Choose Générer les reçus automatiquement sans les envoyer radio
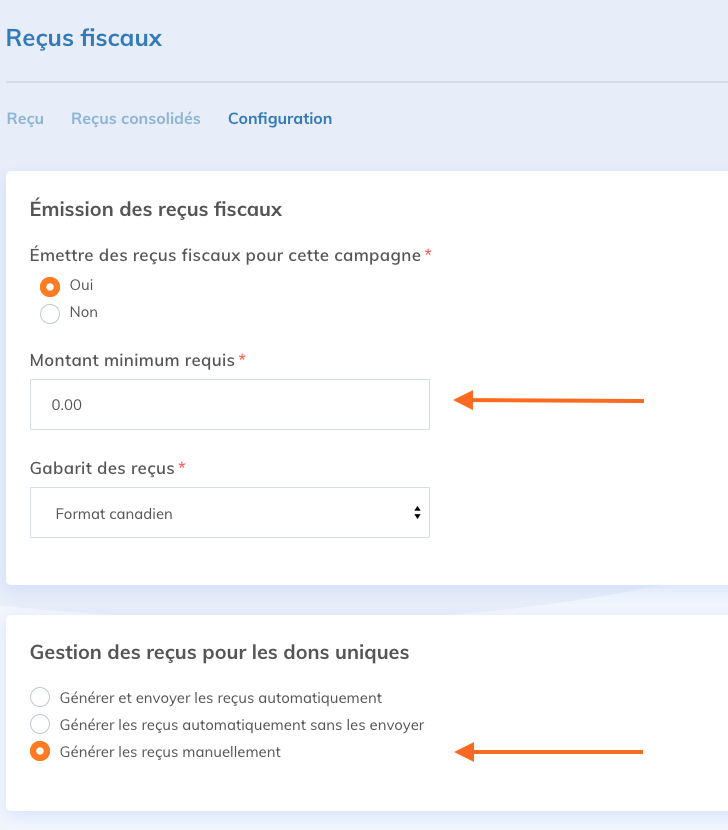The image size is (728, 830). coord(40,725)
